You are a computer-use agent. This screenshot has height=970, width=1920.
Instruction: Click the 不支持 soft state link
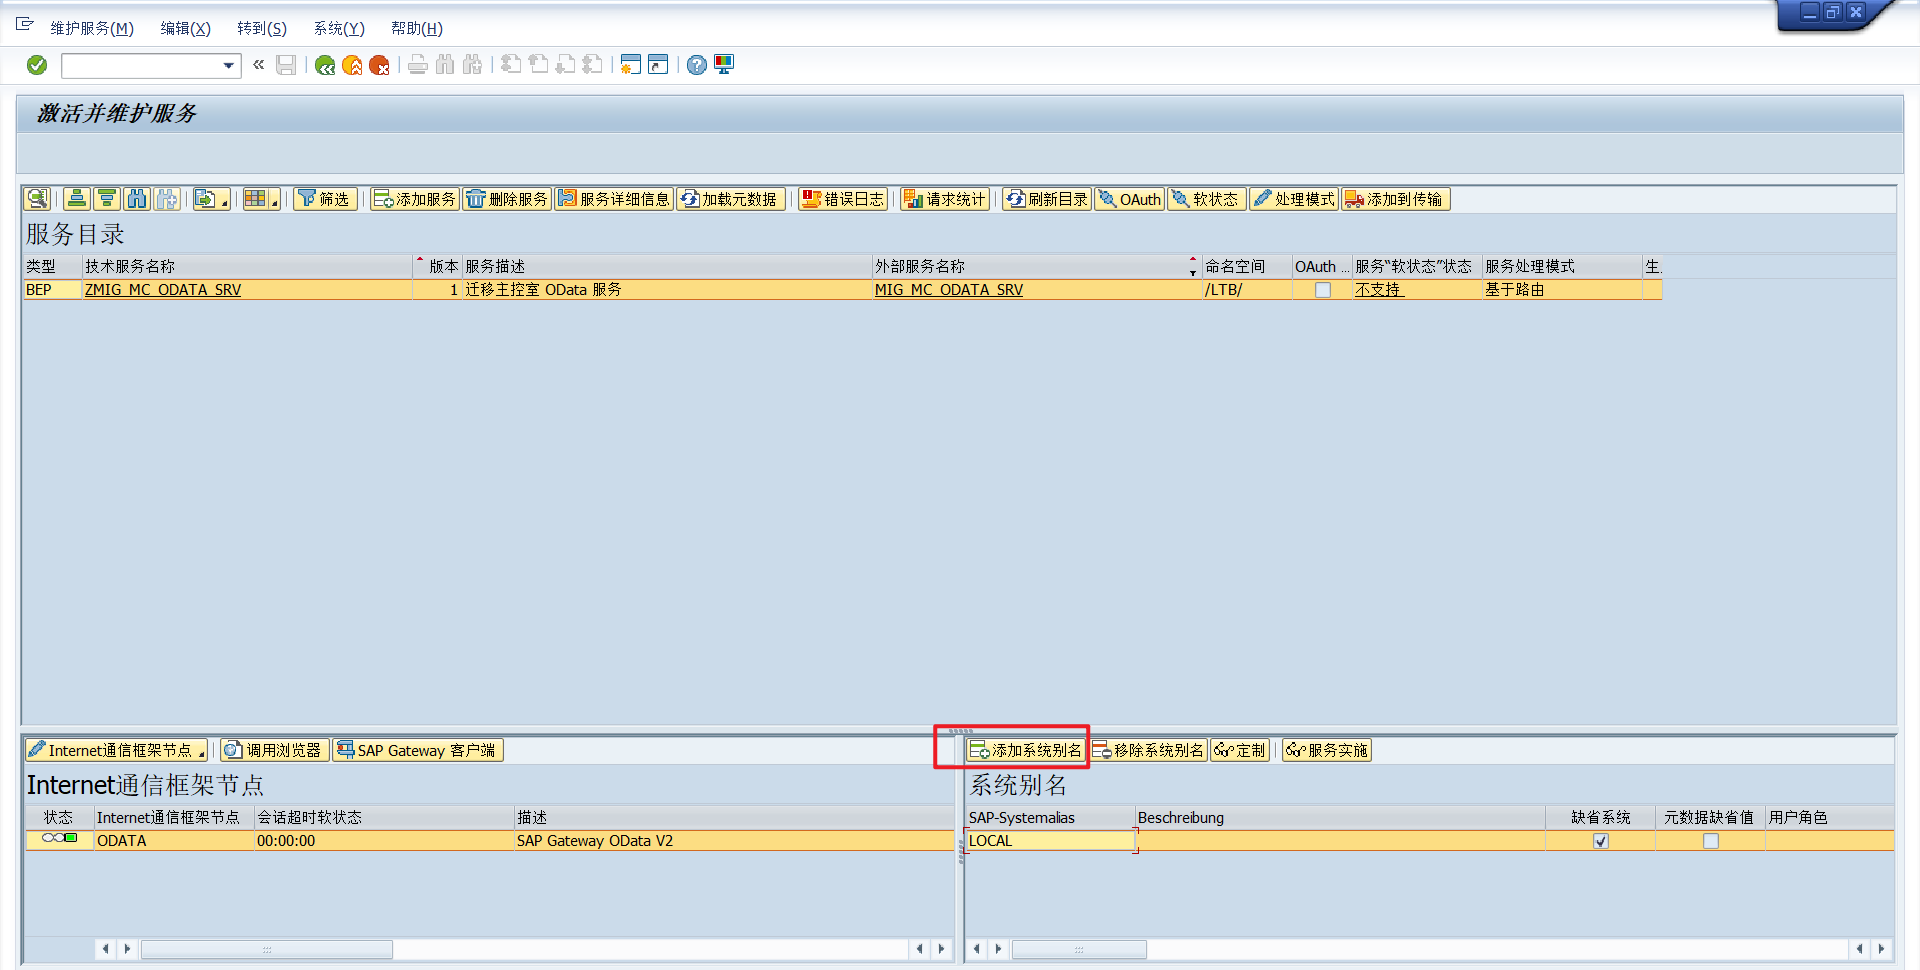(x=1379, y=290)
